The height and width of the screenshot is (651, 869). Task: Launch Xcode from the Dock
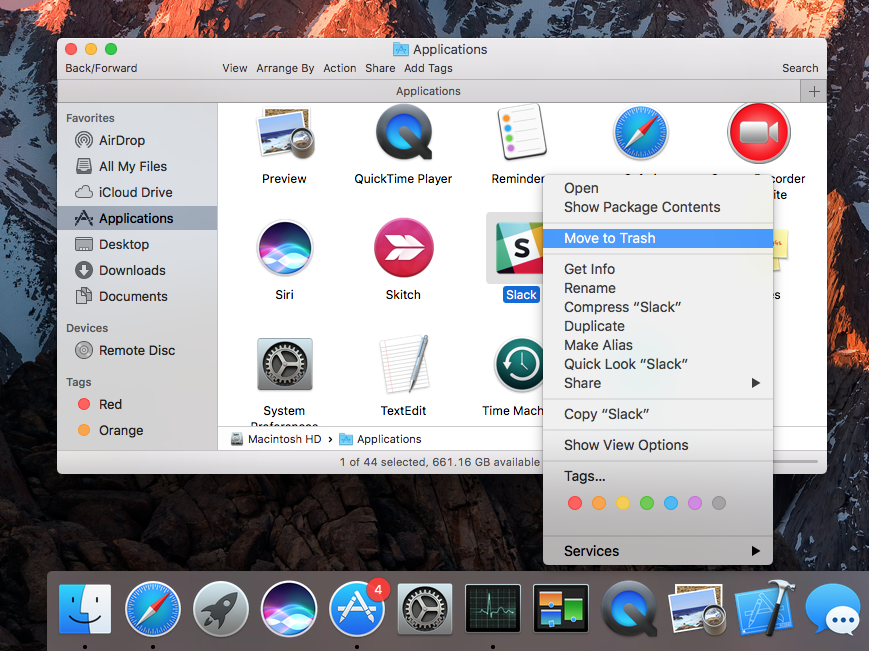coord(764,608)
